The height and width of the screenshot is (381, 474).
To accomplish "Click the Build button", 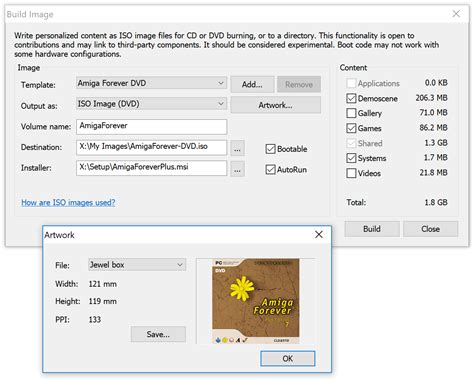I will (x=372, y=229).
